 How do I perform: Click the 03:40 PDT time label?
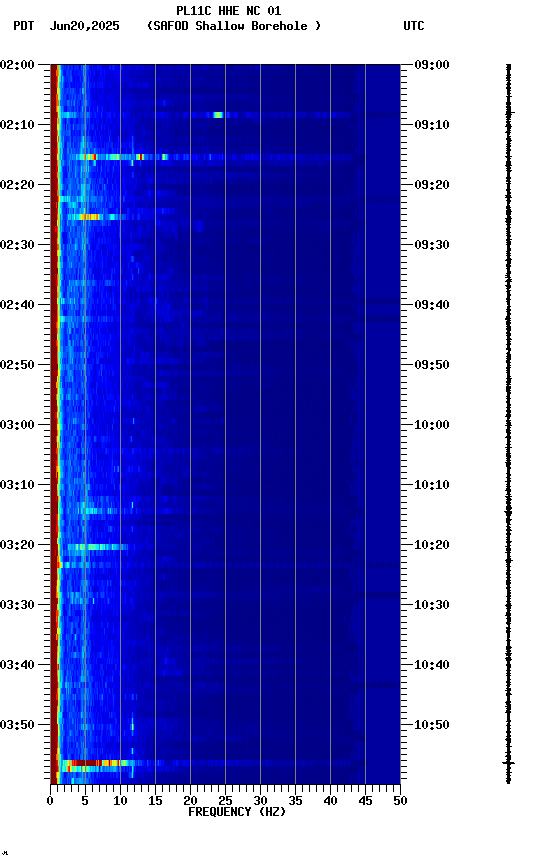pyautogui.click(x=17, y=666)
